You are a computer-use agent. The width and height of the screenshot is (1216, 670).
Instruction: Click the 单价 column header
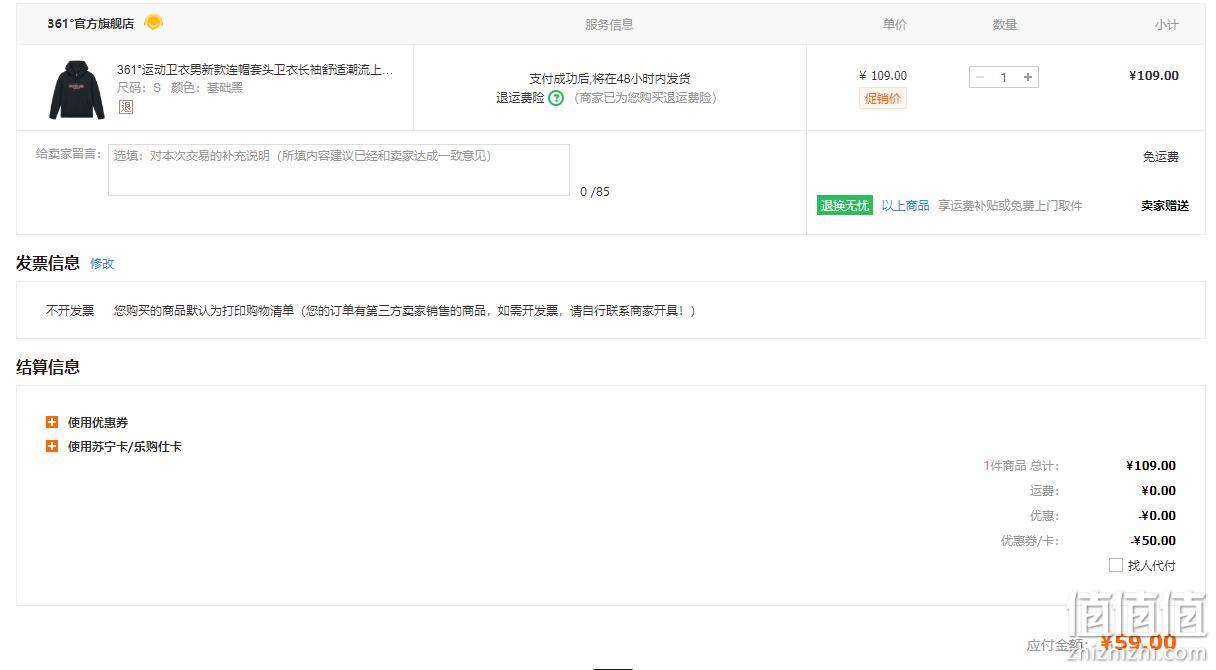[x=895, y=25]
